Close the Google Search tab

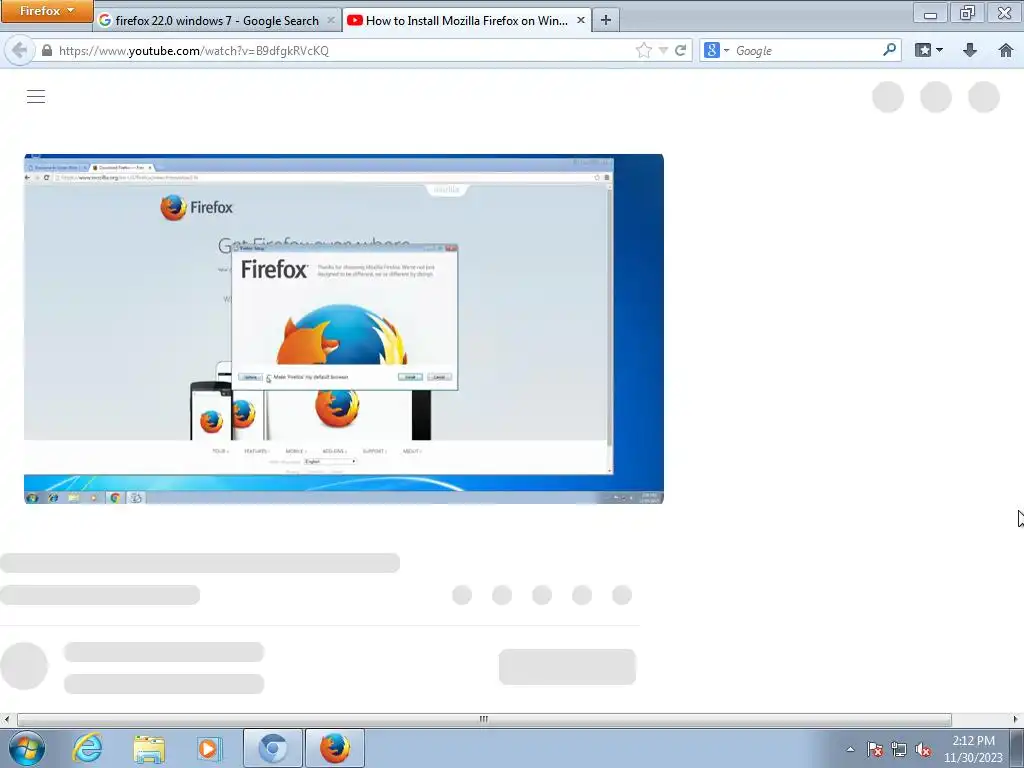click(x=331, y=20)
